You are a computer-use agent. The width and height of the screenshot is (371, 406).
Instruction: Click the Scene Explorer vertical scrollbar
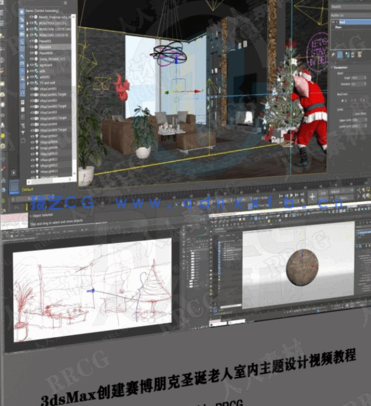click(74, 95)
